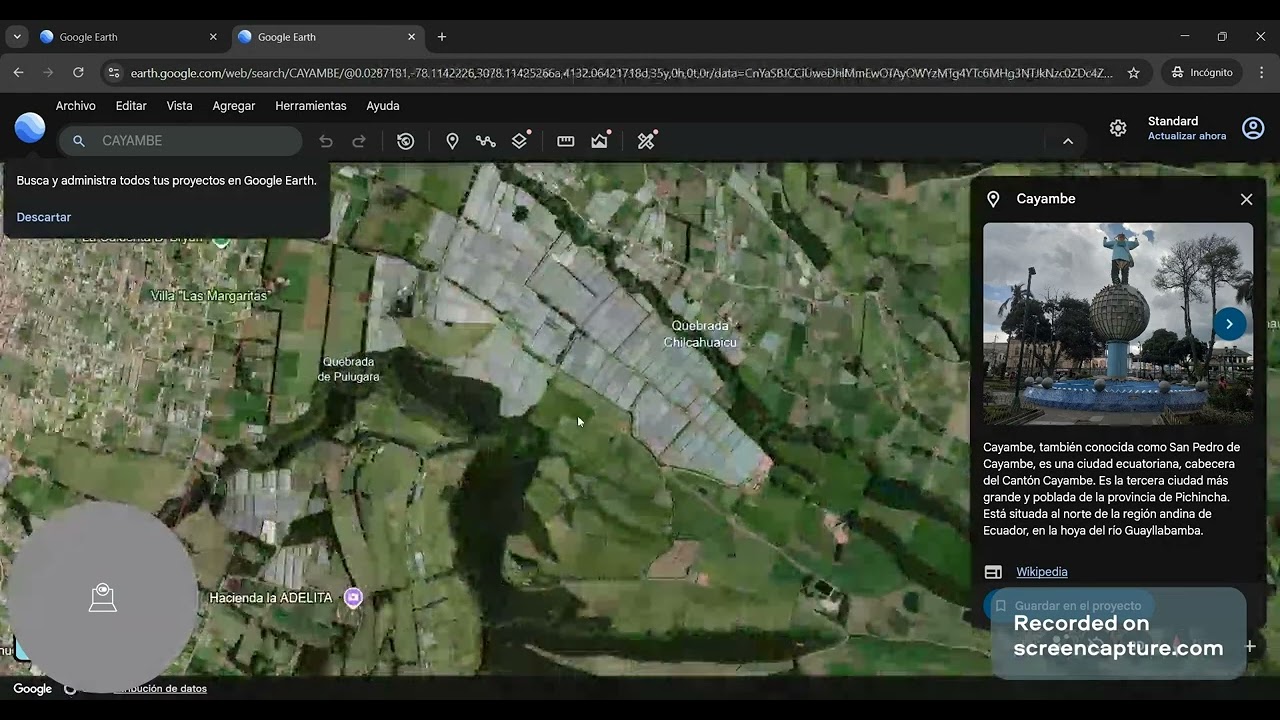Select the measure ruler tool
Image resolution: width=1280 pixels, height=720 pixels.
566,141
